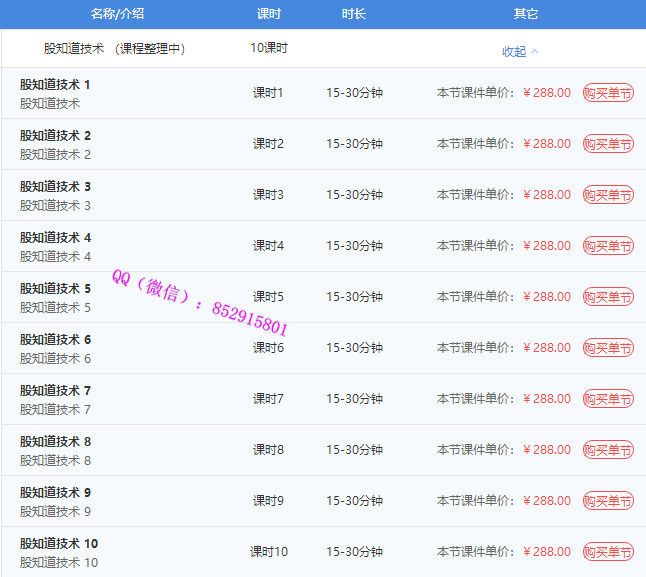Purchase lesson 课时4 via 购买单节
The image size is (646, 577).
[x=608, y=246]
